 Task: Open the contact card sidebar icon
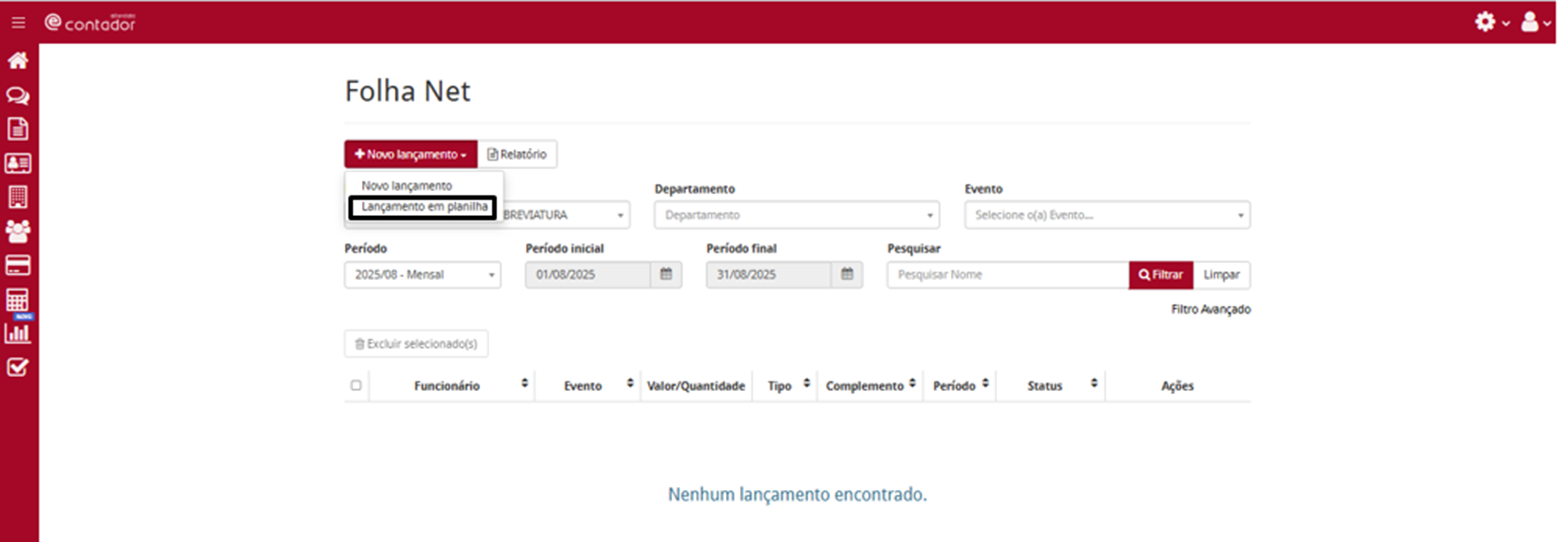[18, 162]
